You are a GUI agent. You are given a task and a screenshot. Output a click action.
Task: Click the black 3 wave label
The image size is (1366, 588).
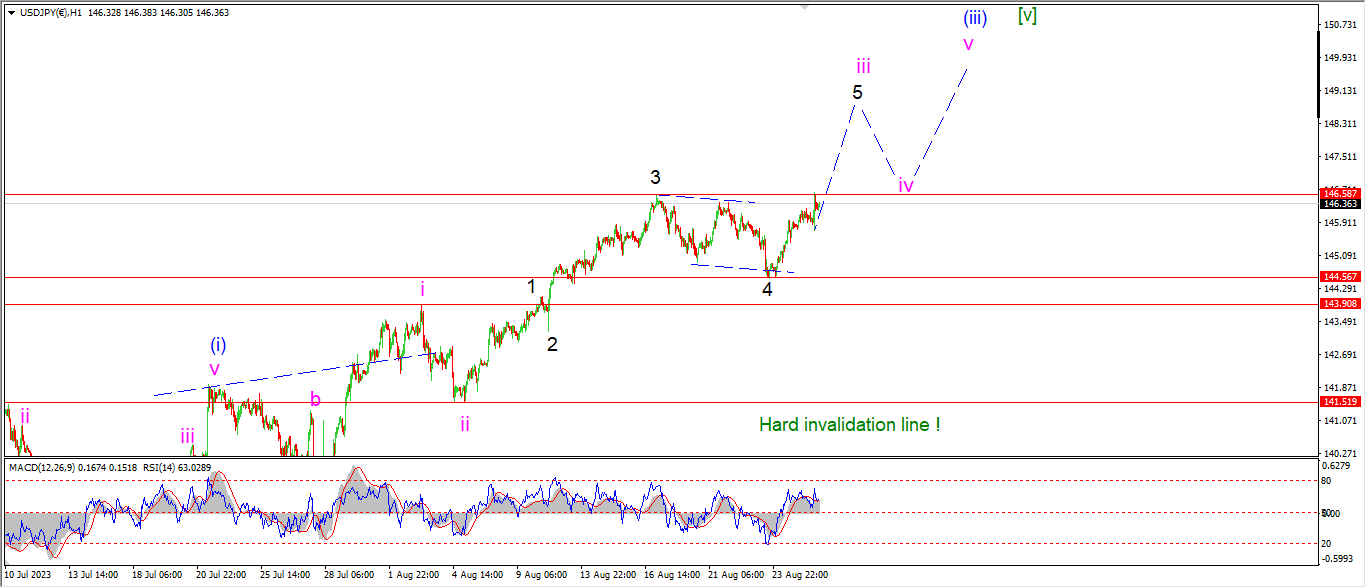(655, 178)
